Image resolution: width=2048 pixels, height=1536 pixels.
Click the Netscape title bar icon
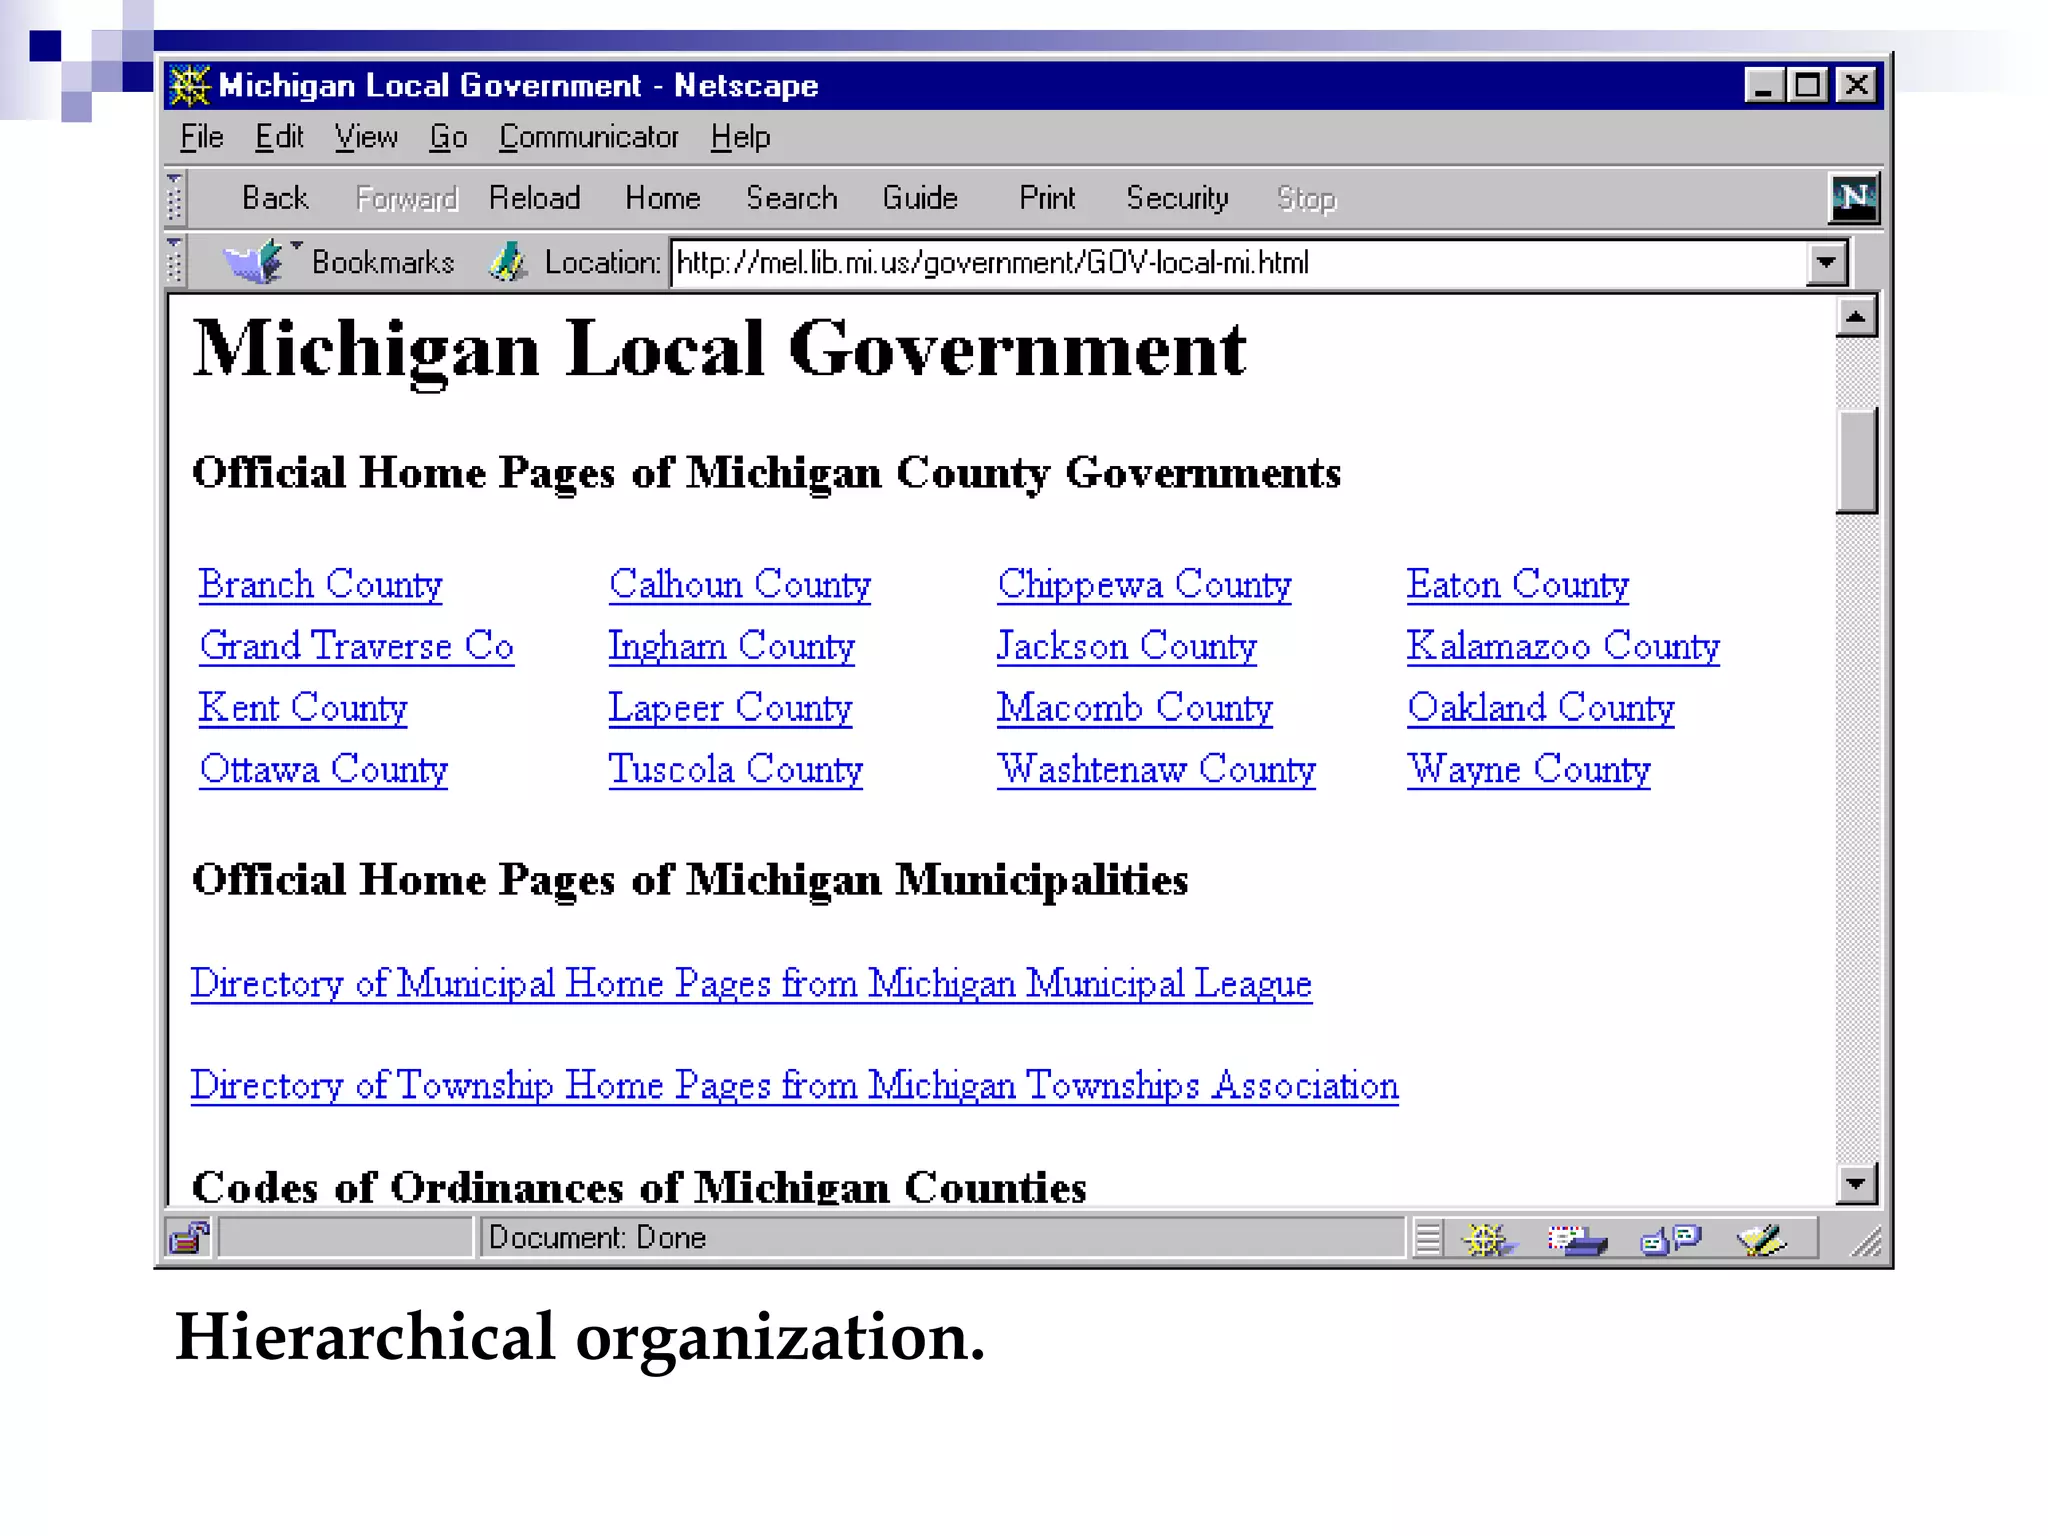click(189, 86)
